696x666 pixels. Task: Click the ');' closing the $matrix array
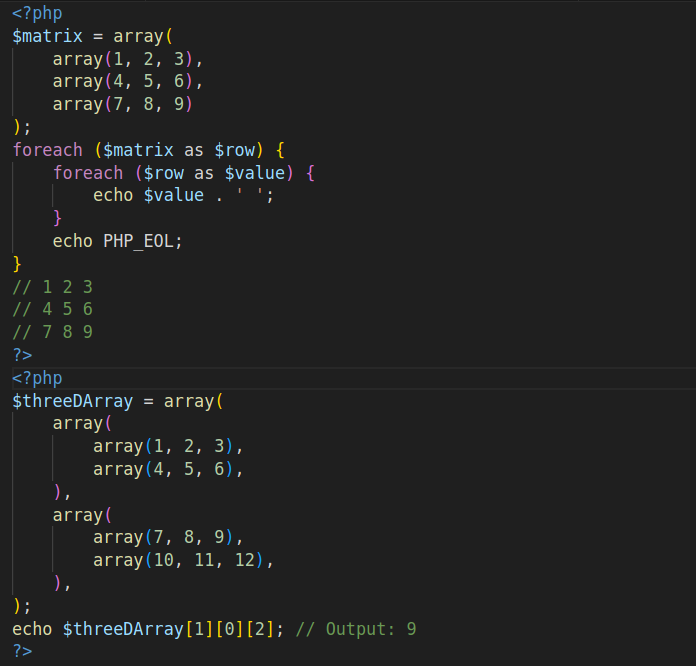(x=22, y=127)
